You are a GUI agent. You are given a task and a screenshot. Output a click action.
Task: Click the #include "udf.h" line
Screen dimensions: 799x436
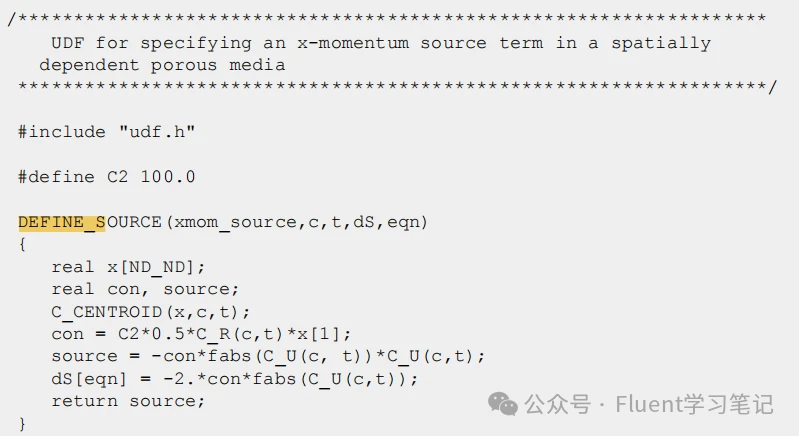click(106, 132)
